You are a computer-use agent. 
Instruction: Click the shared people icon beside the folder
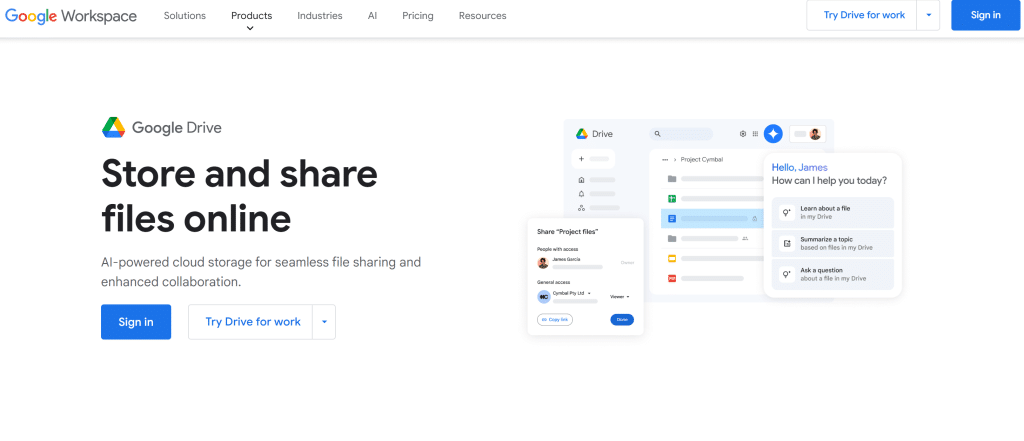(745, 238)
